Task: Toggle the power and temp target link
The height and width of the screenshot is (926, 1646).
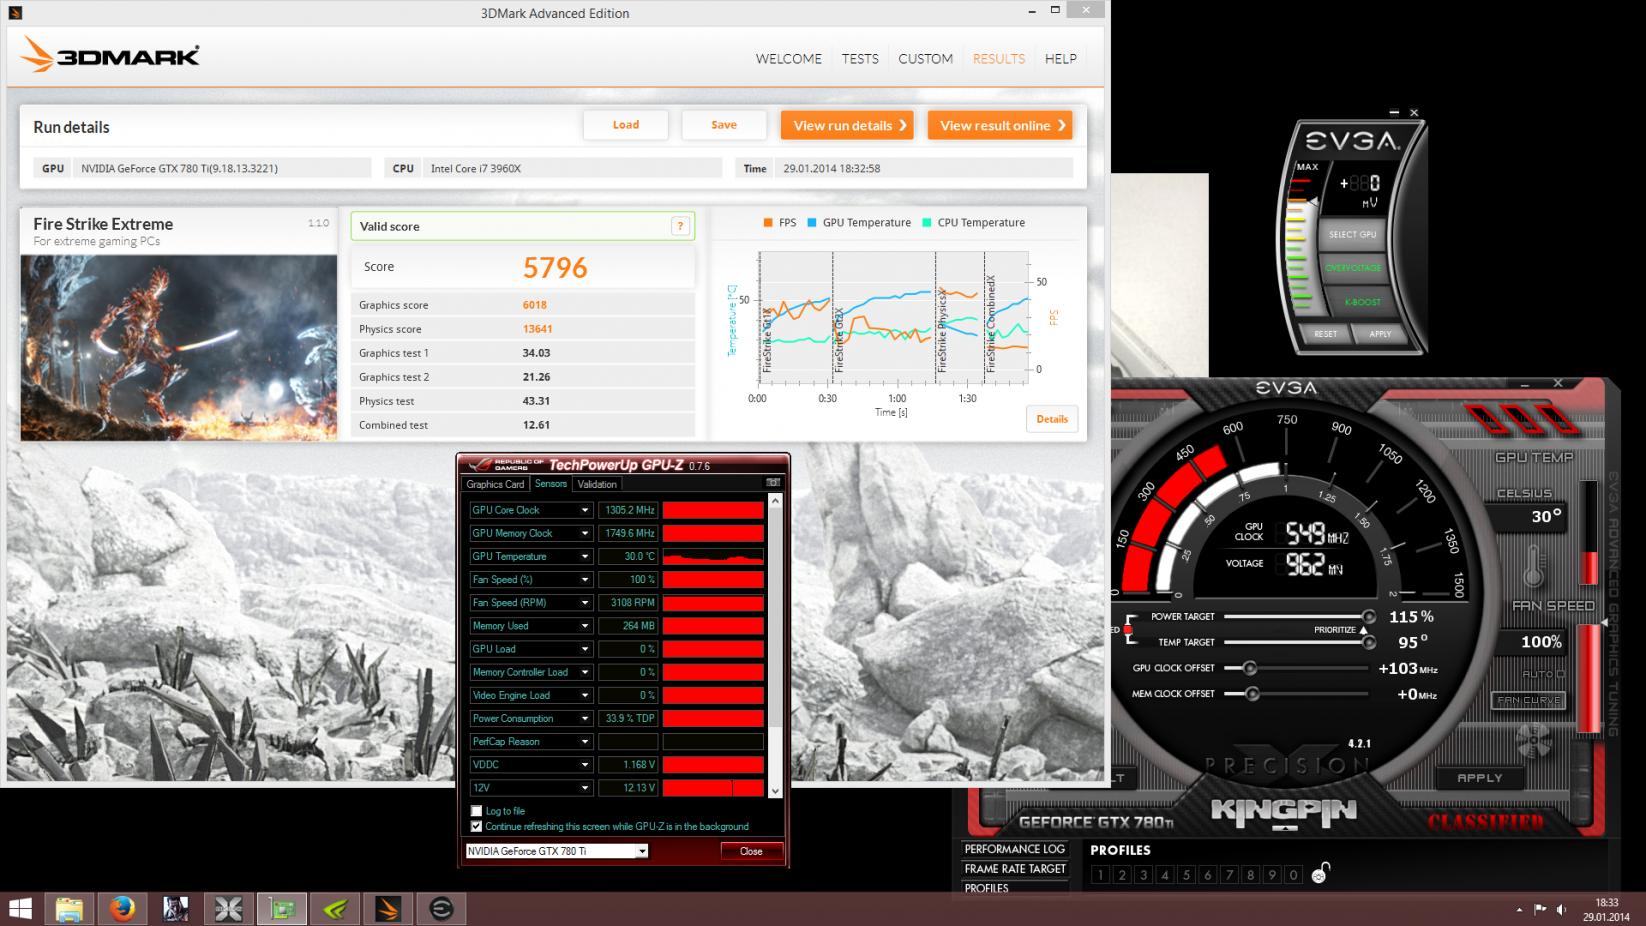Action: (1129, 629)
